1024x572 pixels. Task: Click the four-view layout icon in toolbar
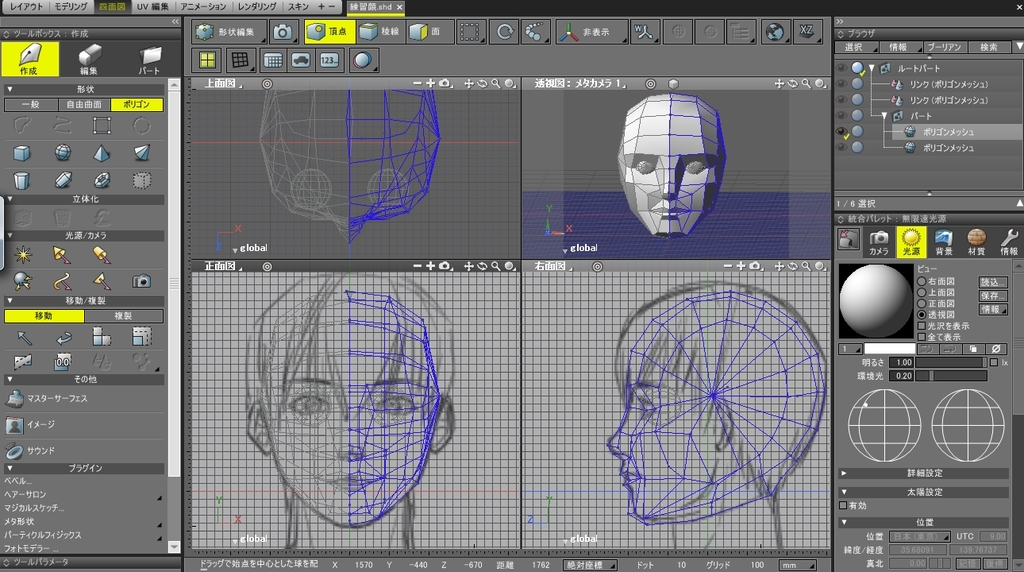click(x=208, y=60)
